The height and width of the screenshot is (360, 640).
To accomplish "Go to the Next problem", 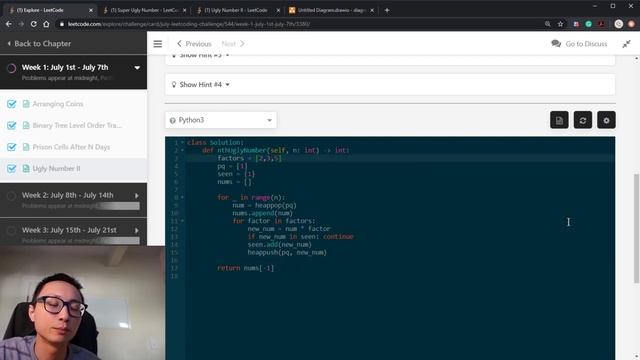I will point(233,44).
